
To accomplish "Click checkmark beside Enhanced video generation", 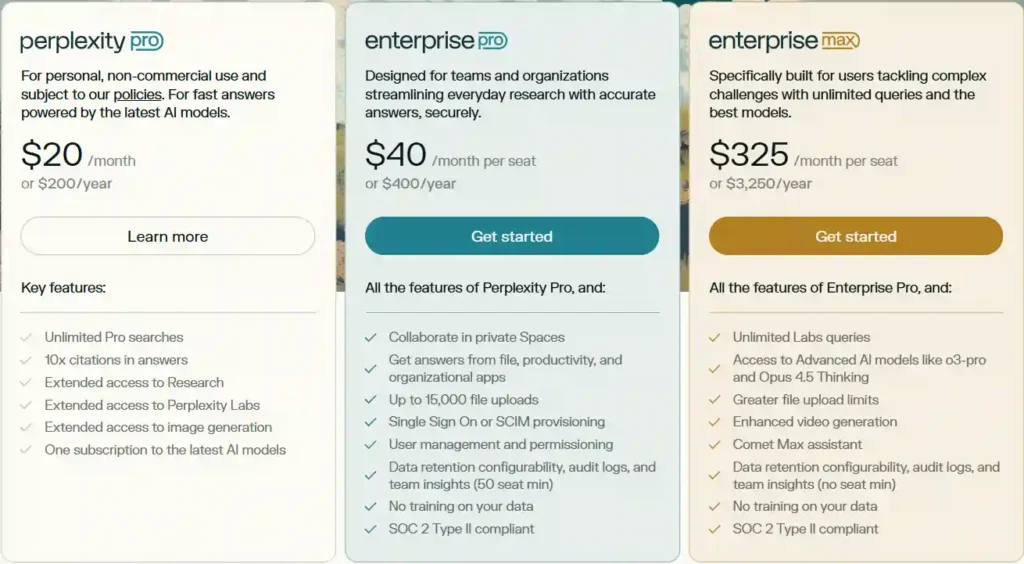I will coord(715,422).
